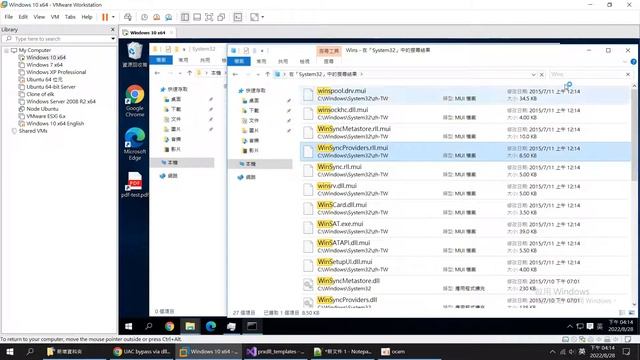
Task: Open Microsoft Edge desktop shortcut
Action: [135, 144]
